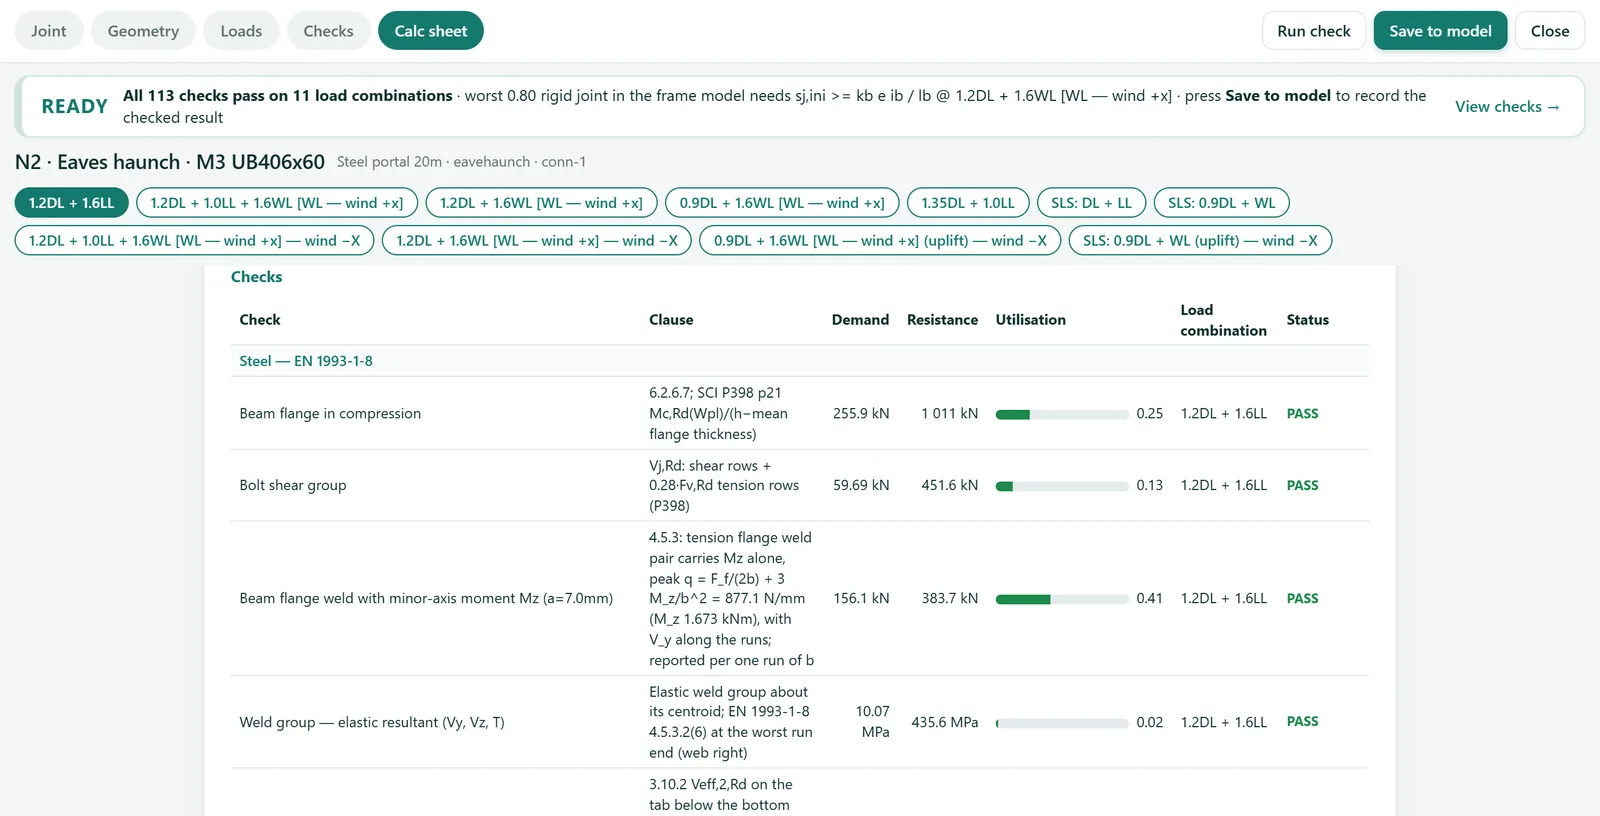Switch to the Joint tab
The height and width of the screenshot is (816, 1600).
pyautogui.click(x=49, y=31)
